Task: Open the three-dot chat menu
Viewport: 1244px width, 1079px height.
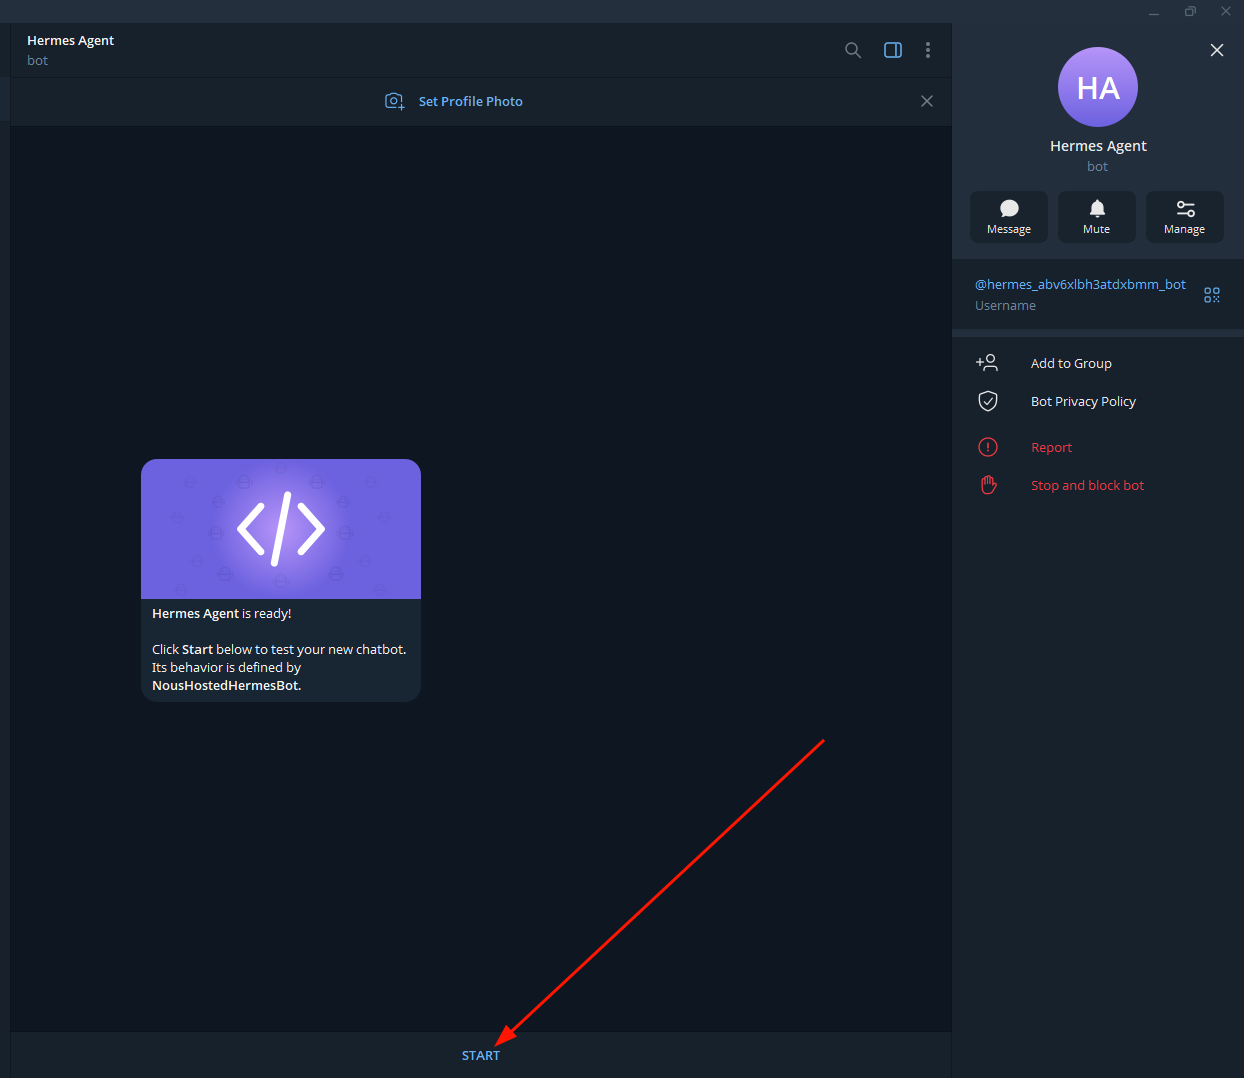Action: 928,50
